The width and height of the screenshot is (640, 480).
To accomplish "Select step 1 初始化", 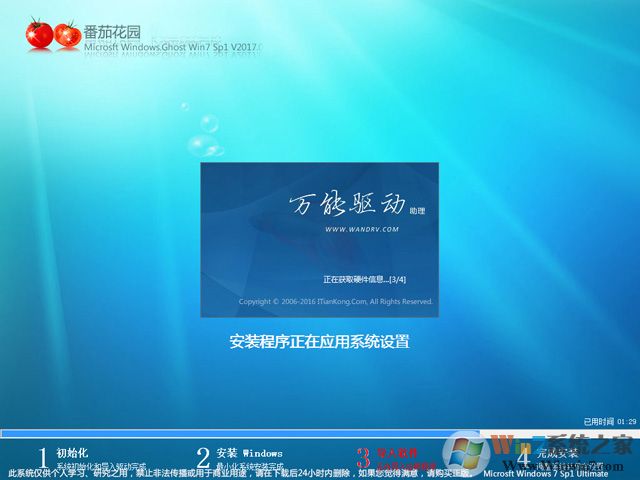I will pyautogui.click(x=72, y=453).
